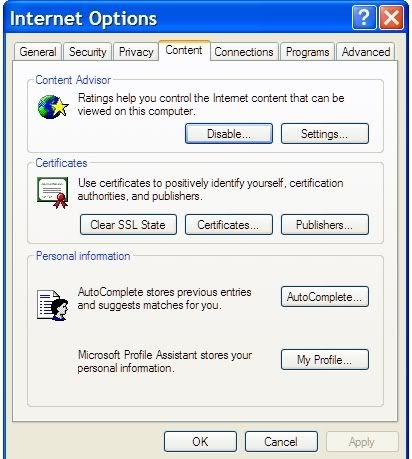The height and width of the screenshot is (459, 412).
Task: Open AutoComplete settings
Action: pos(325,297)
